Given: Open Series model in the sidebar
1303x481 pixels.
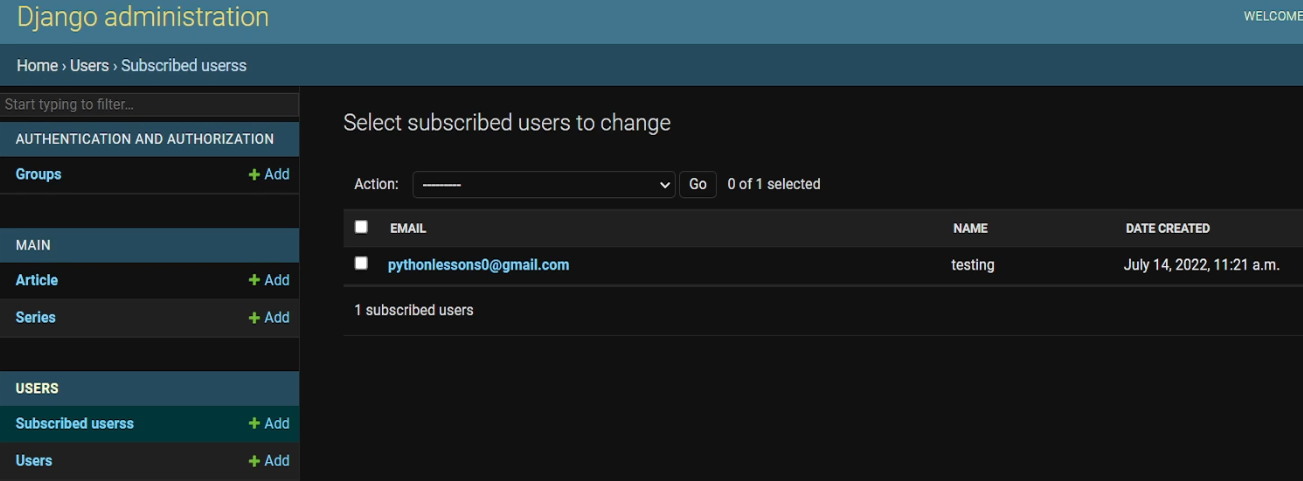Looking at the screenshot, I should tap(35, 317).
